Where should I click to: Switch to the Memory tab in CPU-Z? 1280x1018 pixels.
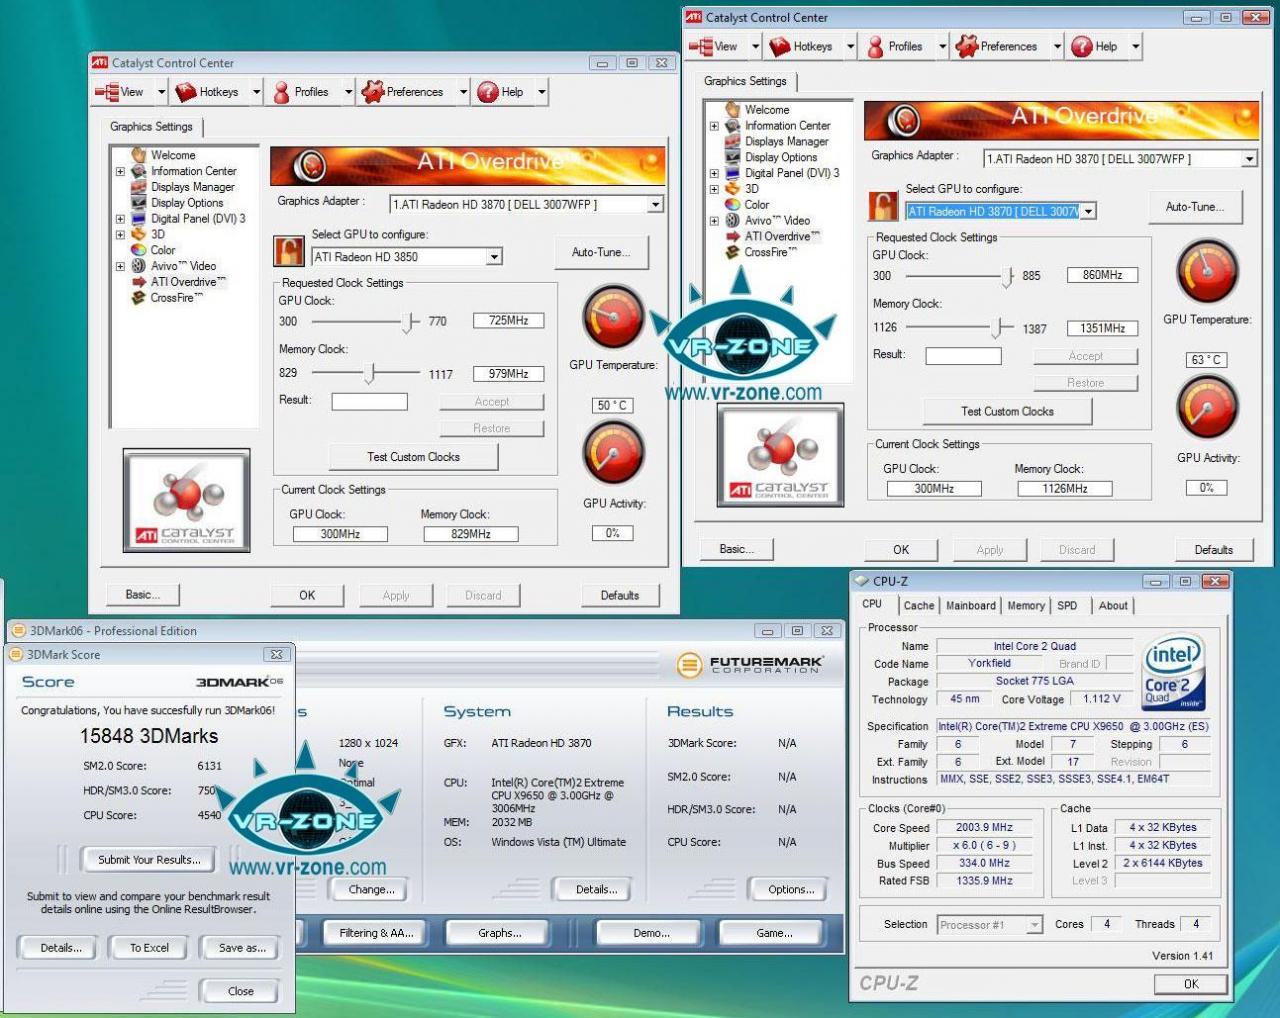tap(1026, 606)
